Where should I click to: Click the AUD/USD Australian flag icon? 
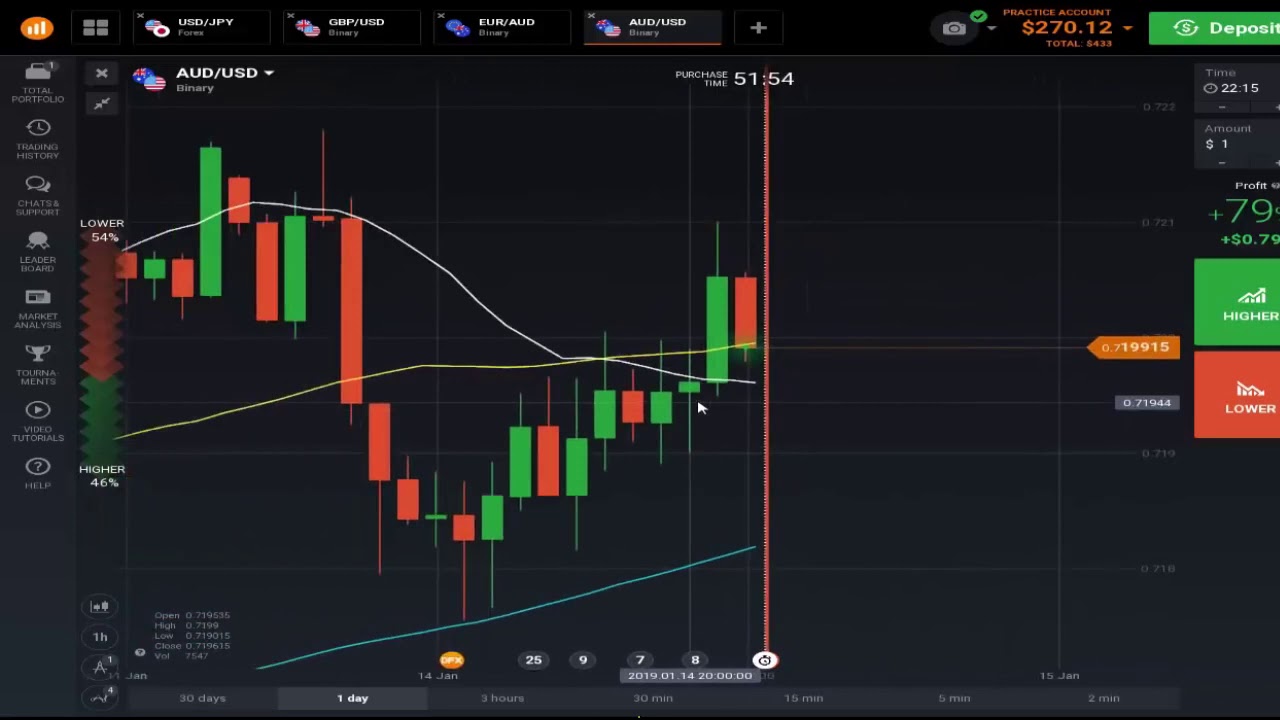point(150,79)
